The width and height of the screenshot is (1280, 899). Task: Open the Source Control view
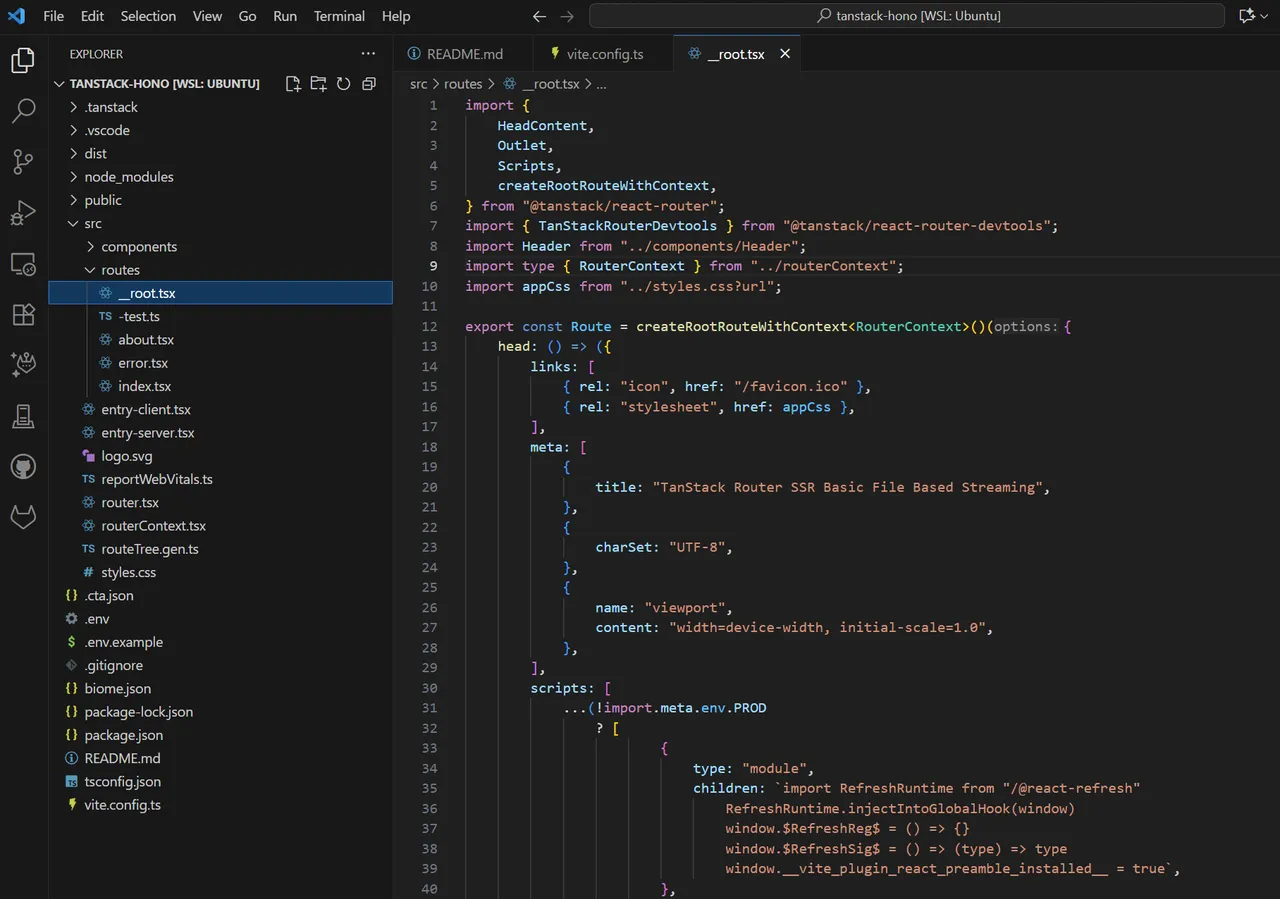coord(23,162)
